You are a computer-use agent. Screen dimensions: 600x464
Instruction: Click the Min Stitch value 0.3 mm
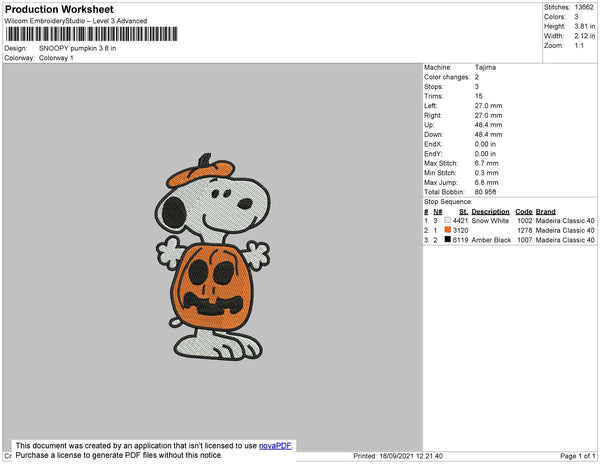pos(486,173)
